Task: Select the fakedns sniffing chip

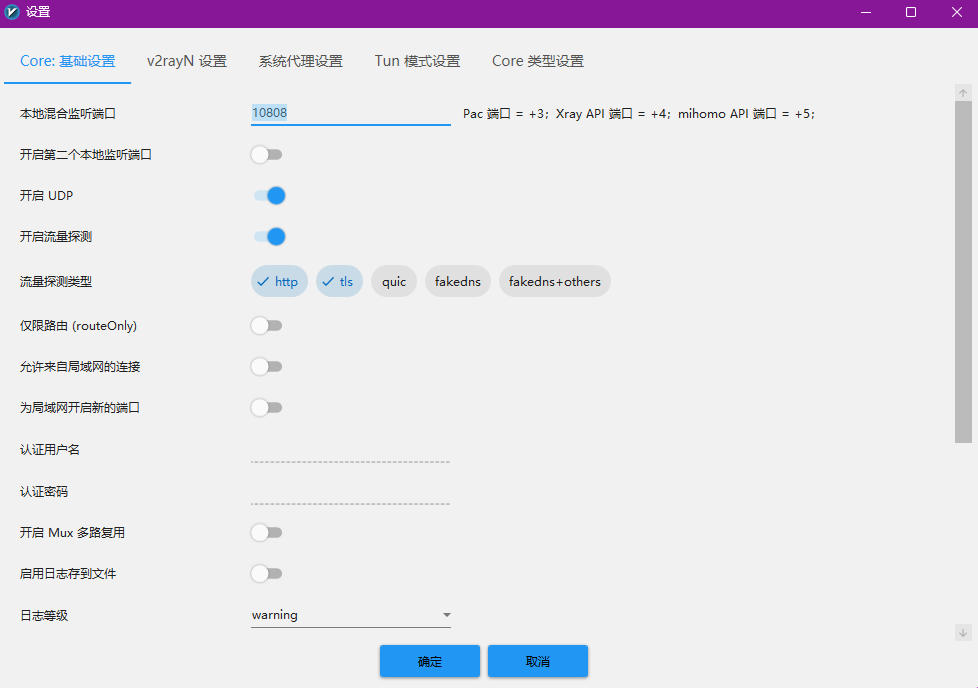Action: point(458,281)
